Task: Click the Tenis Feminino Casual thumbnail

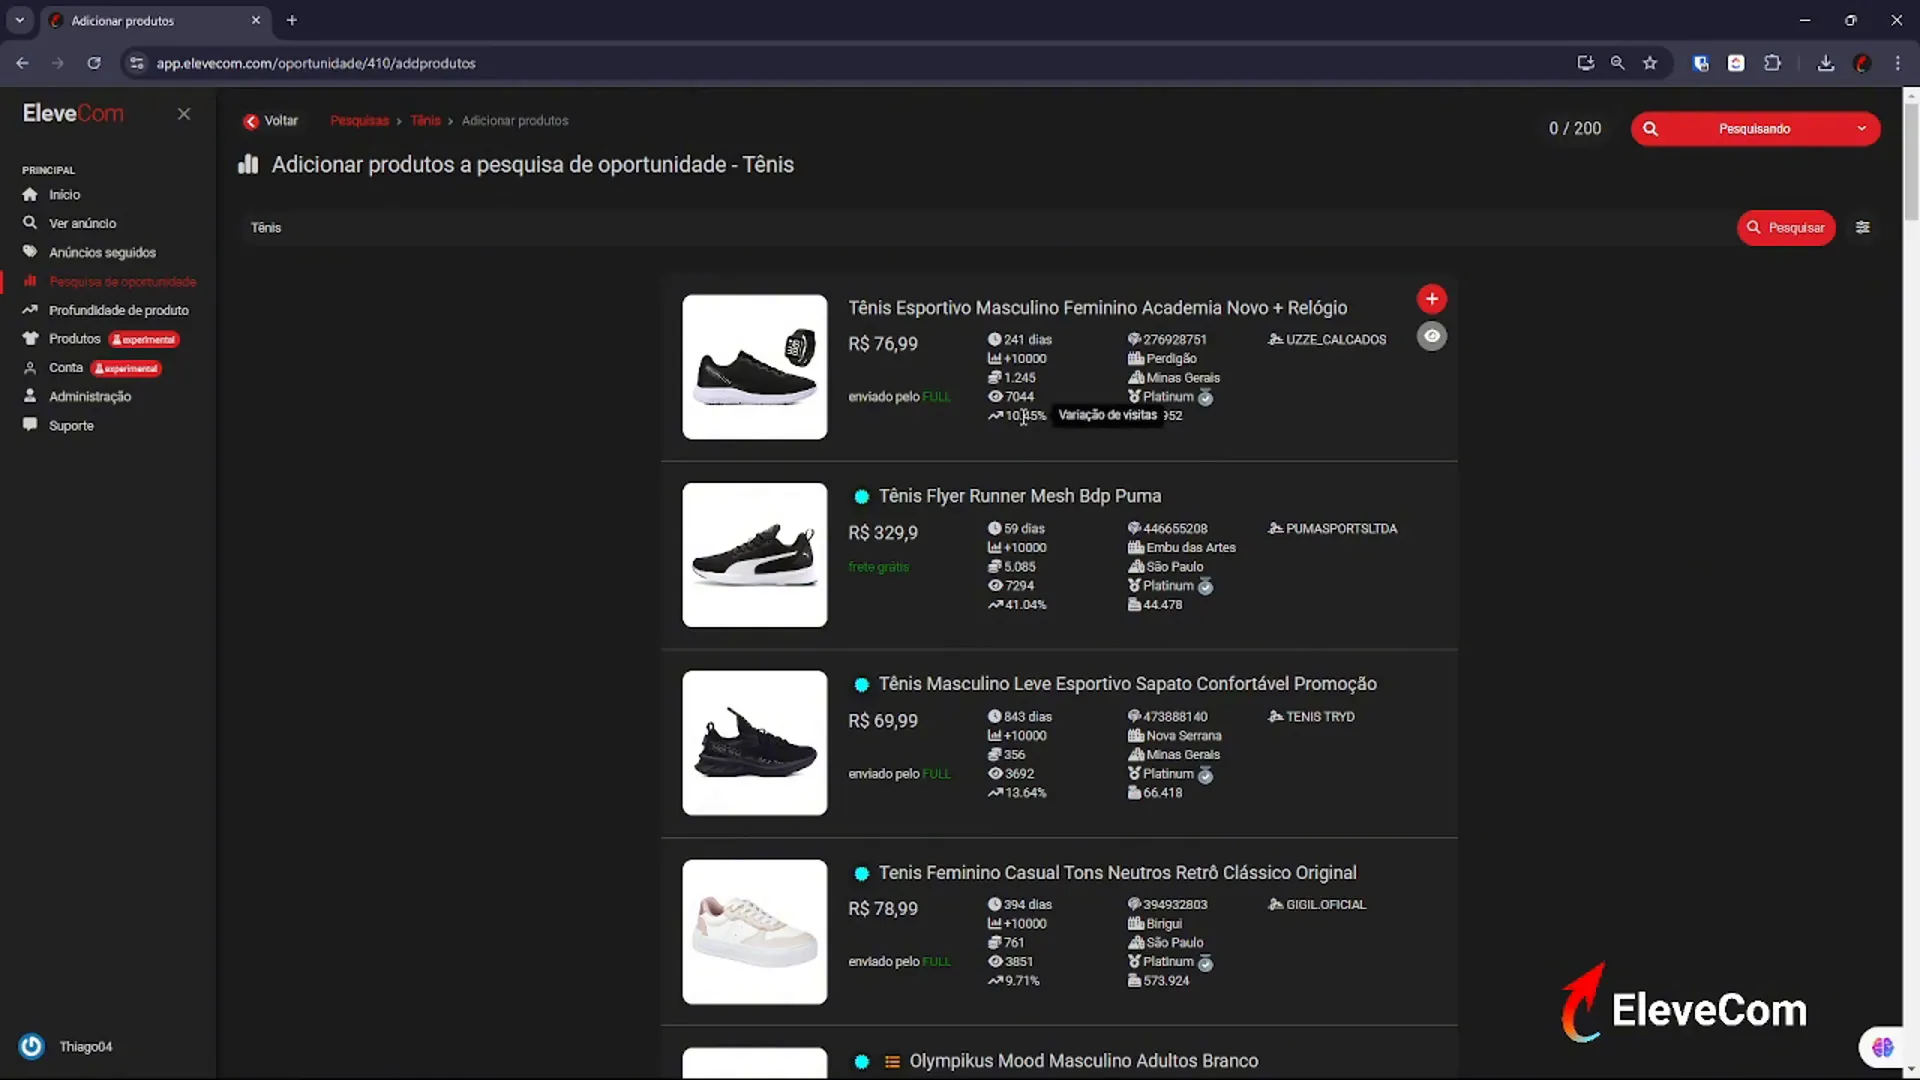Action: [x=755, y=932]
